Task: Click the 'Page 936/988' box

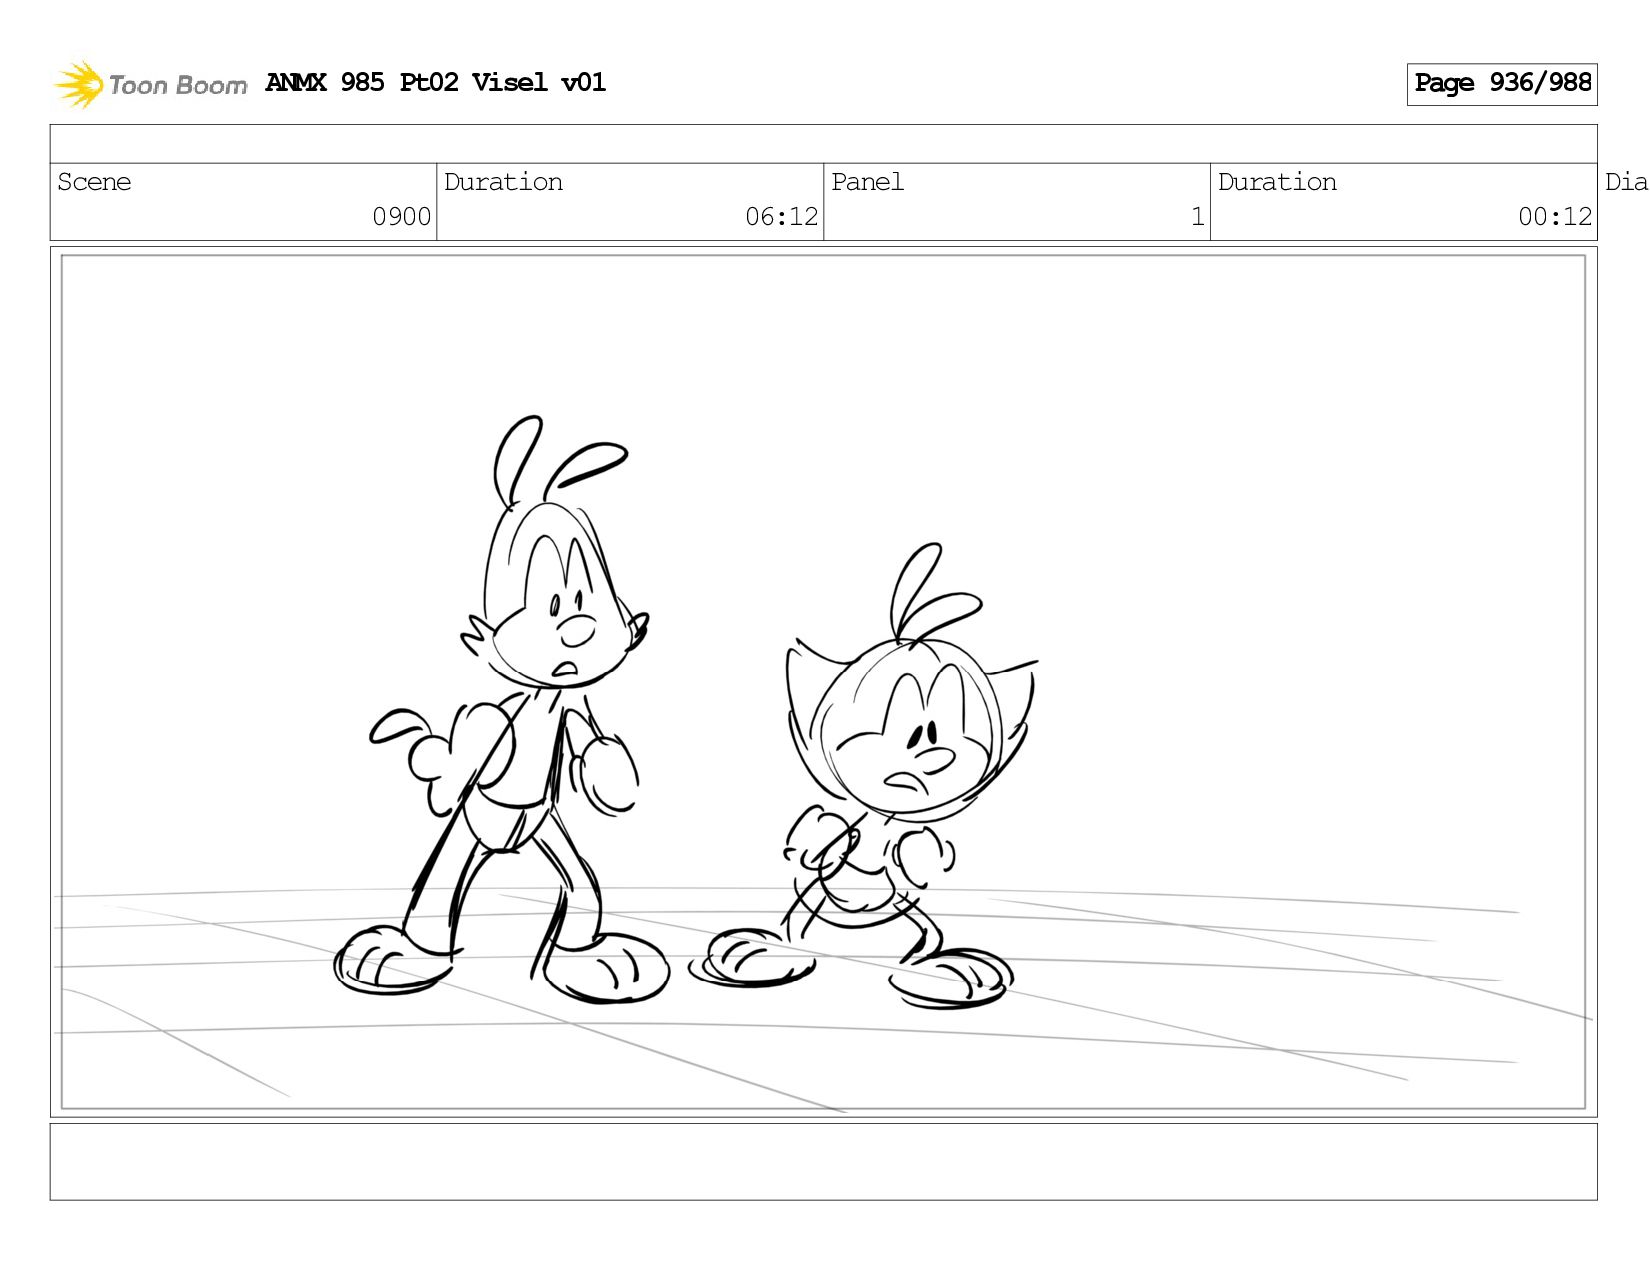Action: coord(1502,84)
